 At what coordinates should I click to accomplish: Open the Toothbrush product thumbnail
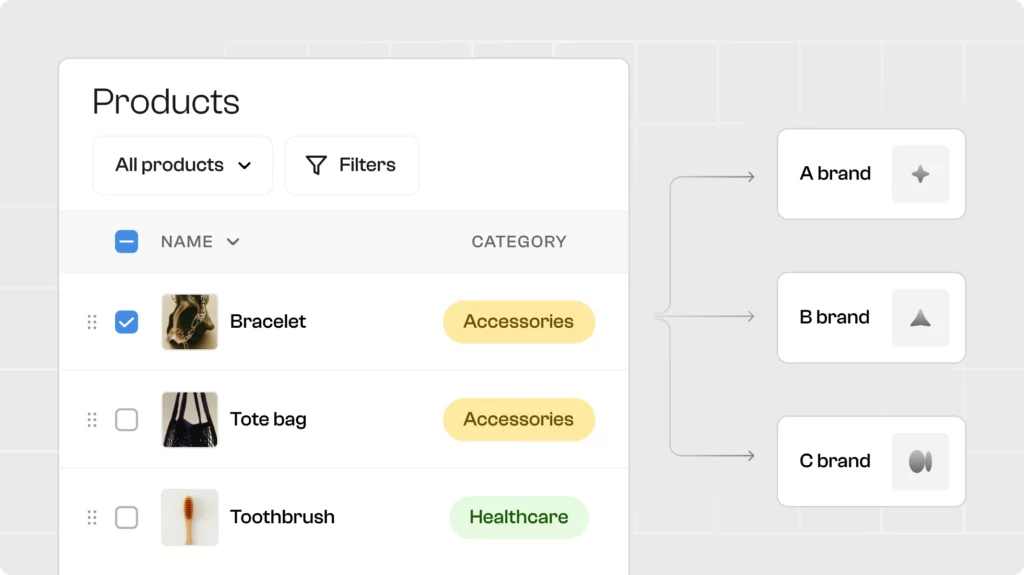point(190,517)
